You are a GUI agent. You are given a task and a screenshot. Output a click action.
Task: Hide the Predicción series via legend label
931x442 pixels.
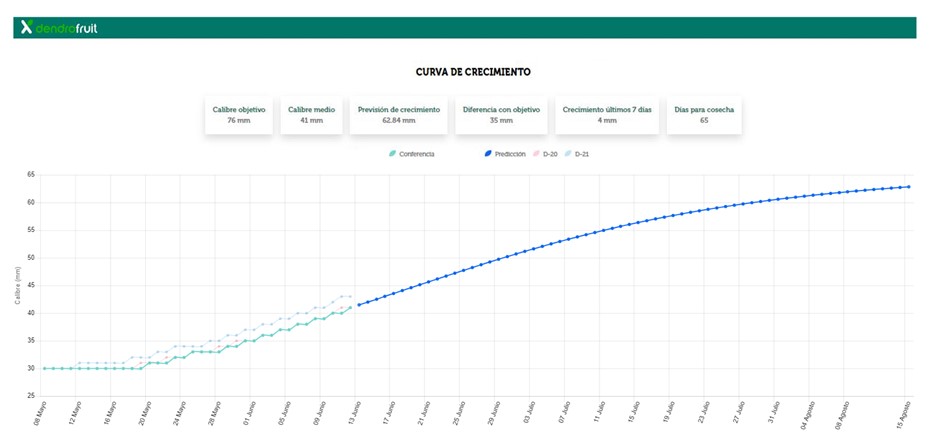(510, 154)
